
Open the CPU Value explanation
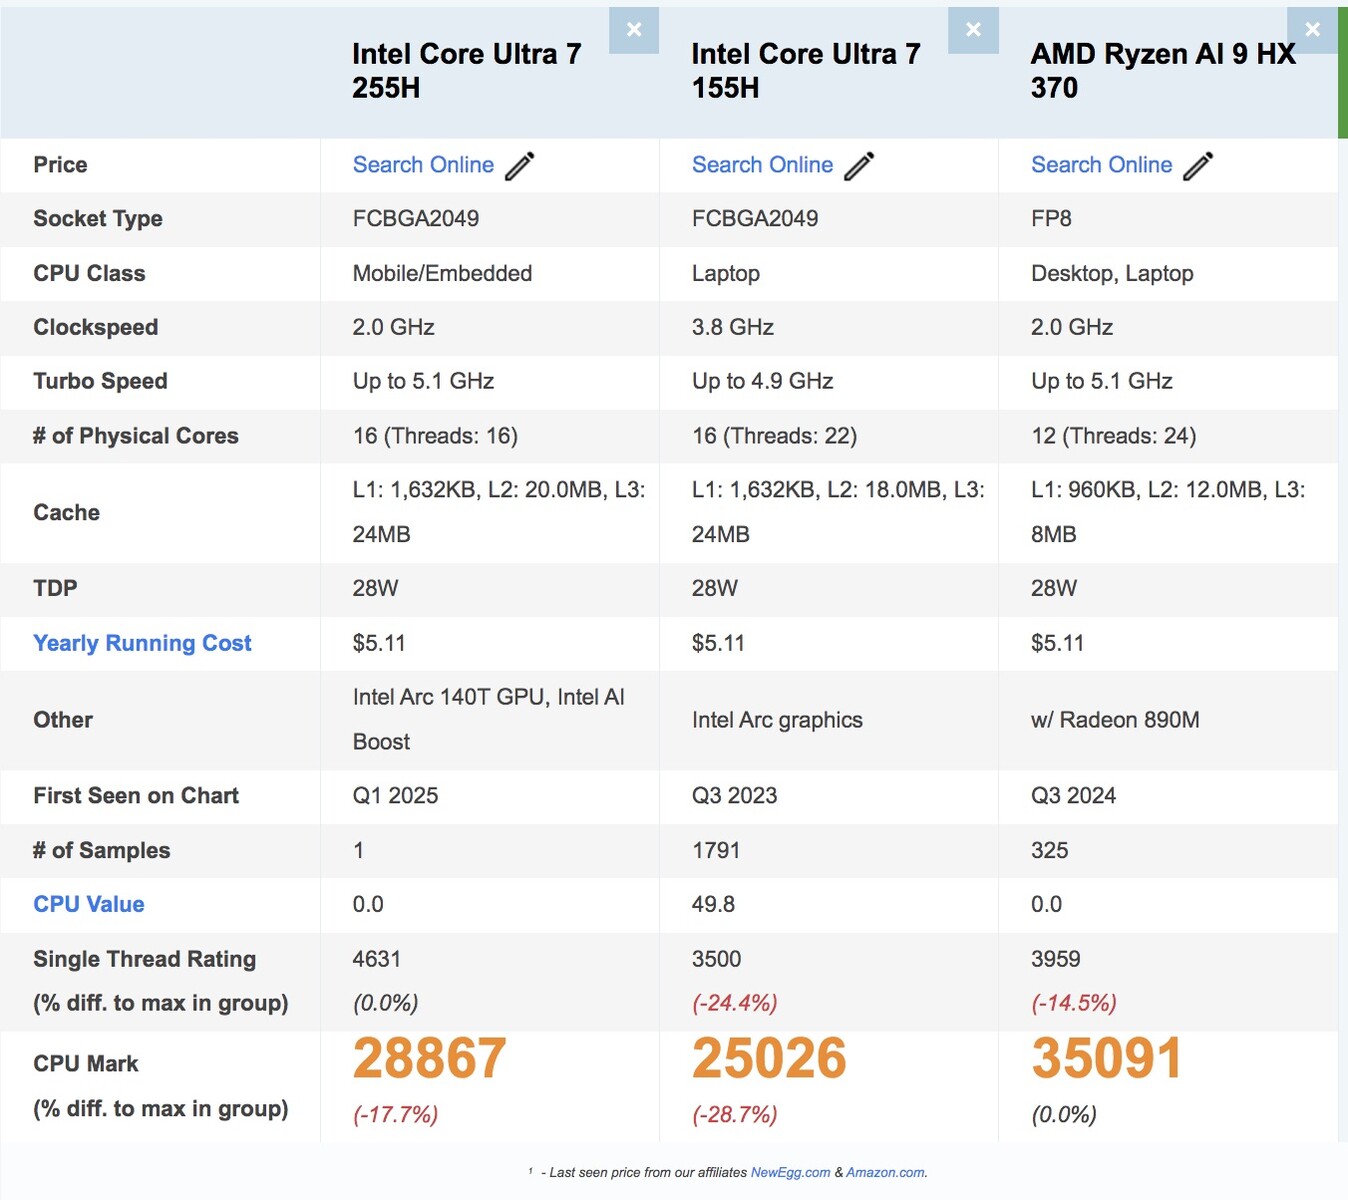(88, 904)
